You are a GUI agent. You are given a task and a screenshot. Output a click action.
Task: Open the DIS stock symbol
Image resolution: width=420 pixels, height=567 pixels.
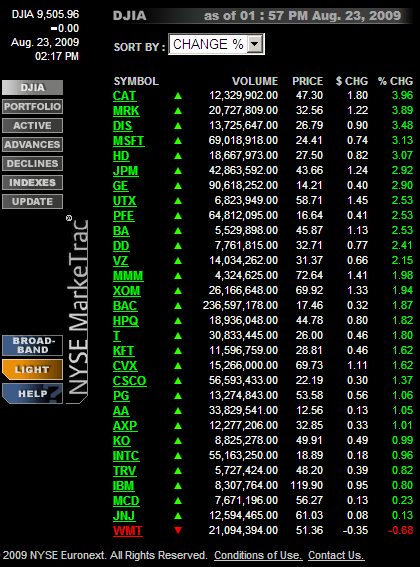click(x=122, y=126)
